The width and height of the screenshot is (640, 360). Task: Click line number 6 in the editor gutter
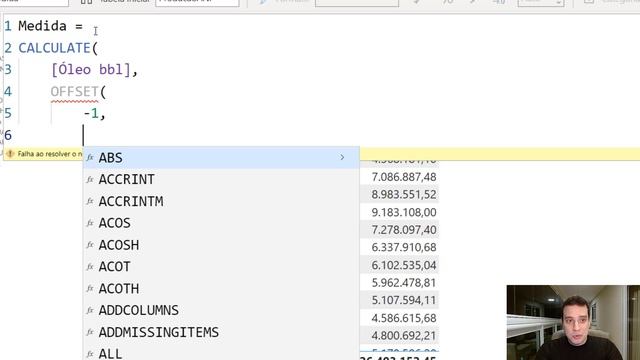tap(8, 135)
